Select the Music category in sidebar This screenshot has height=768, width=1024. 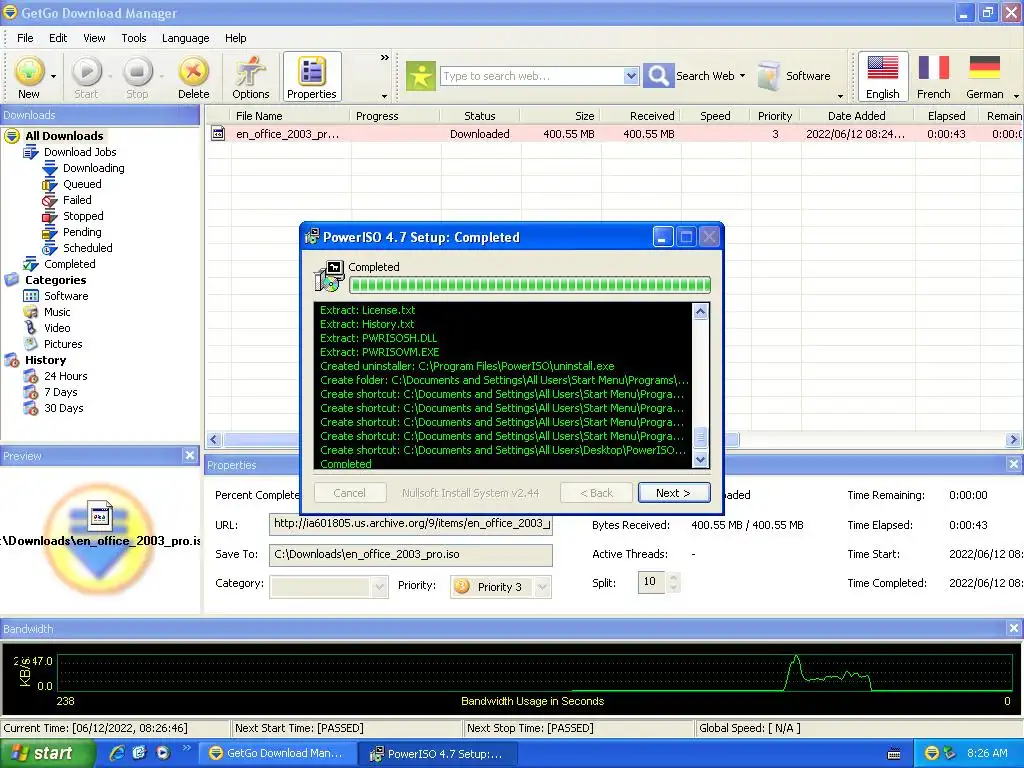click(x=57, y=312)
